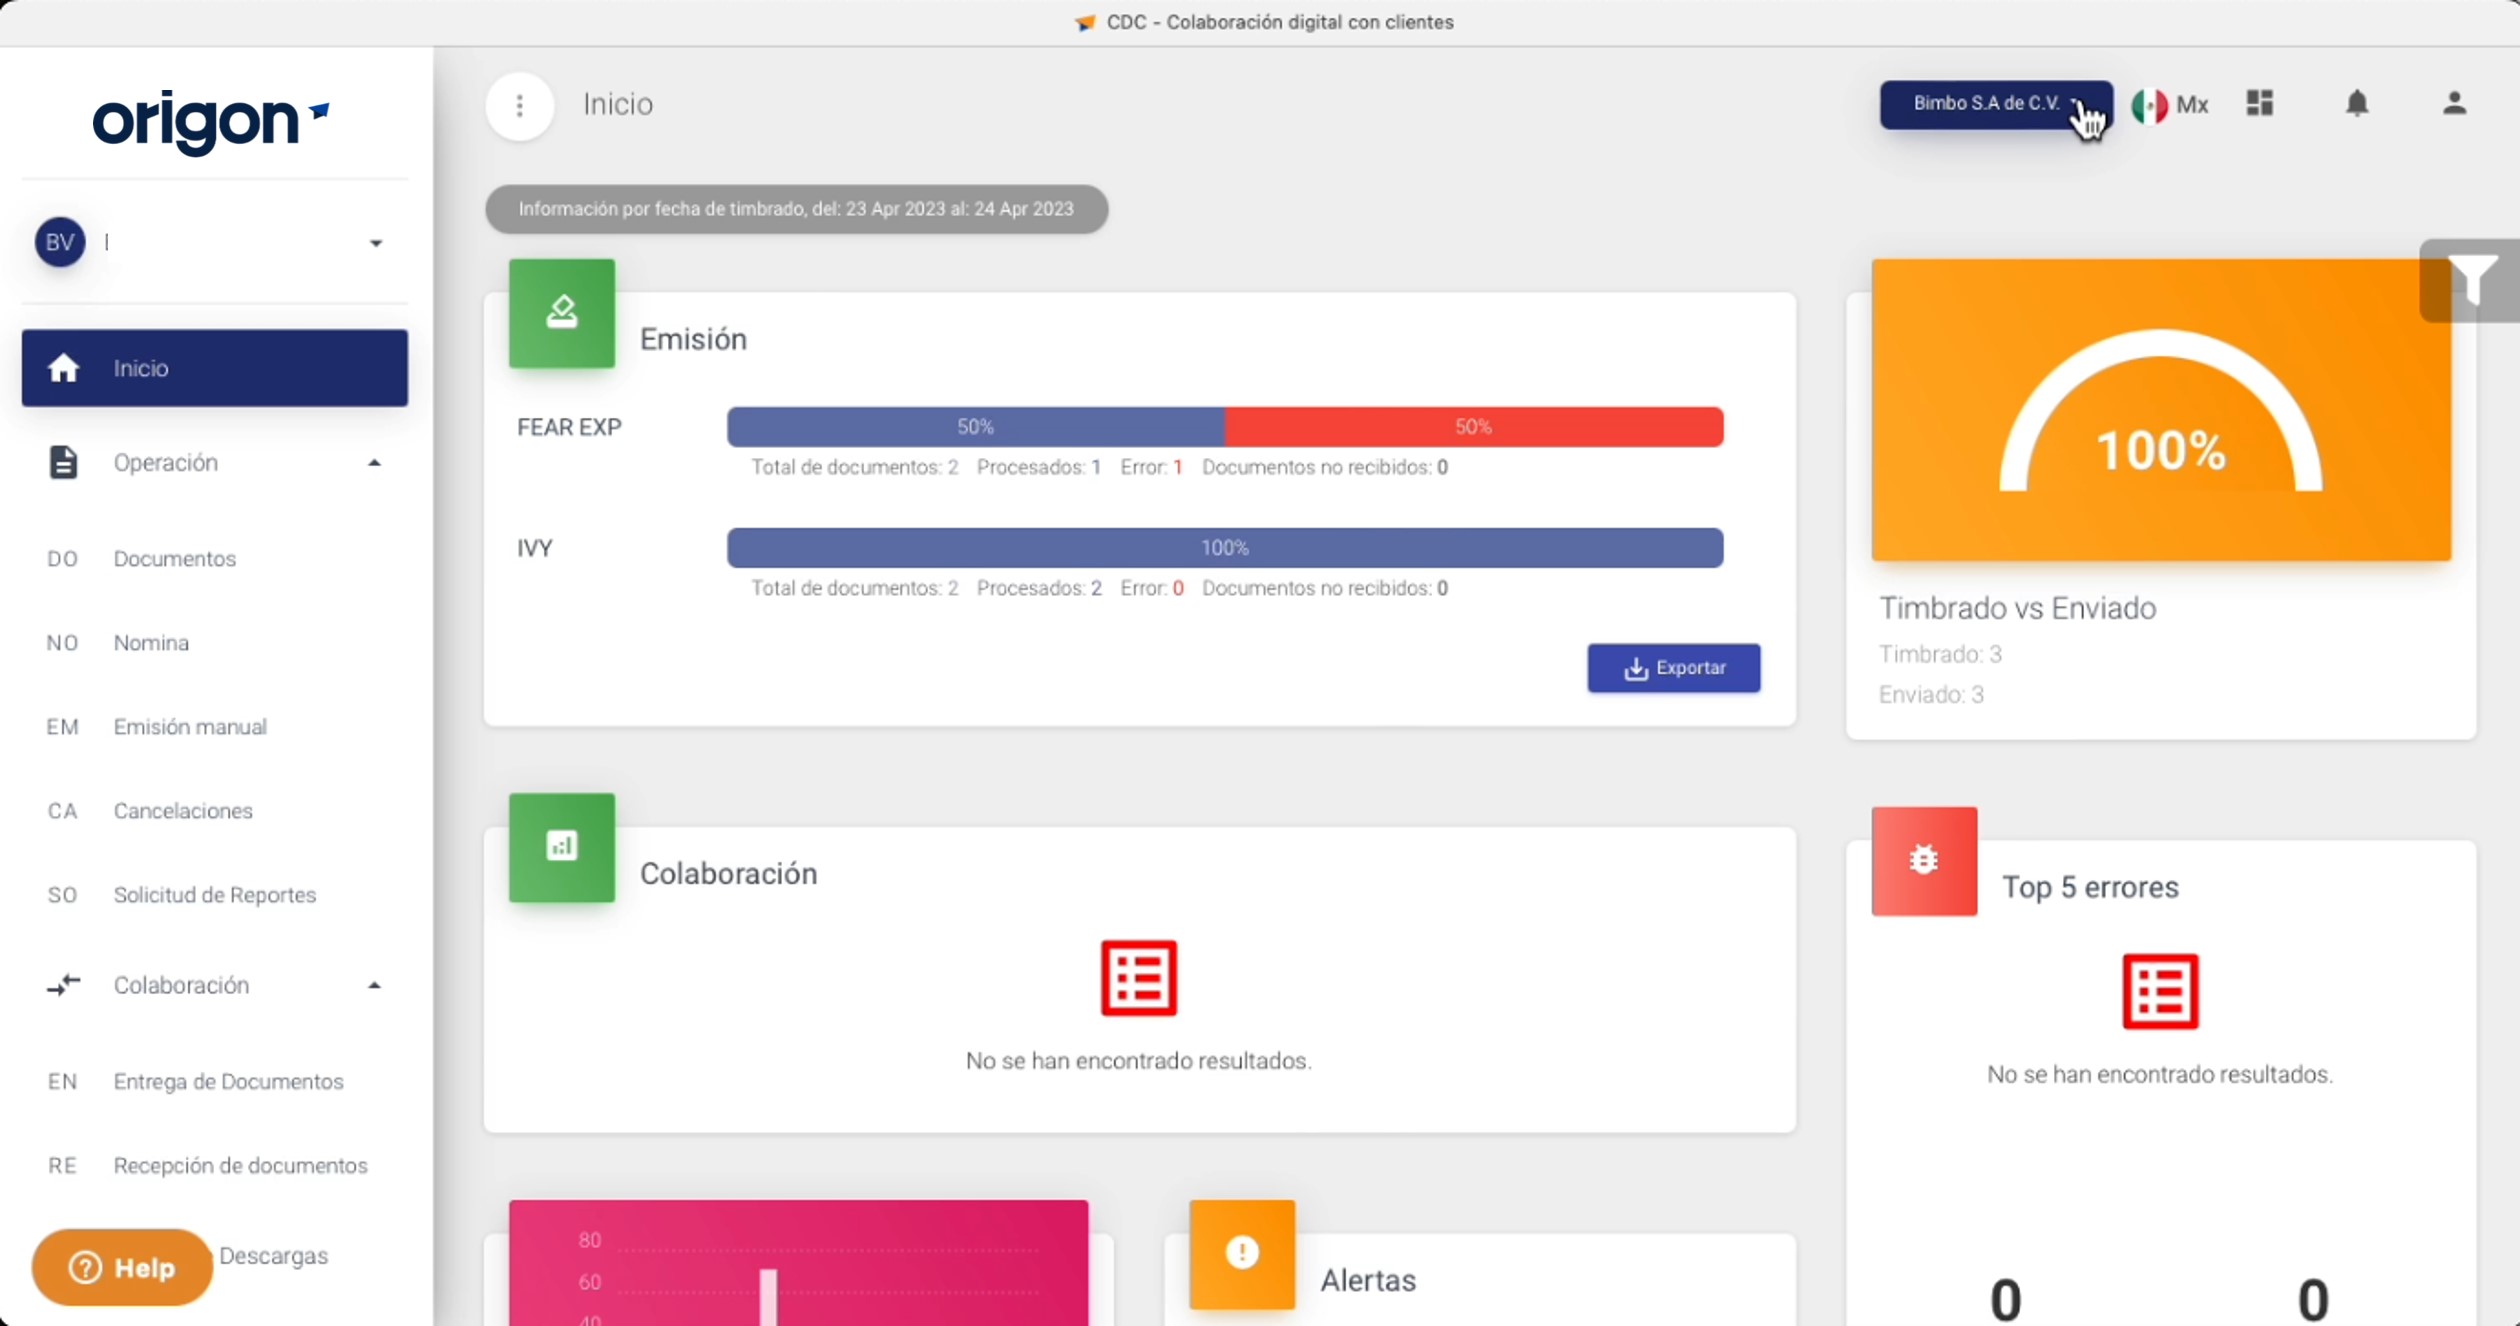Viewport: 2520px width, 1326px height.
Task: Click the BV user avatar
Action: 60,242
